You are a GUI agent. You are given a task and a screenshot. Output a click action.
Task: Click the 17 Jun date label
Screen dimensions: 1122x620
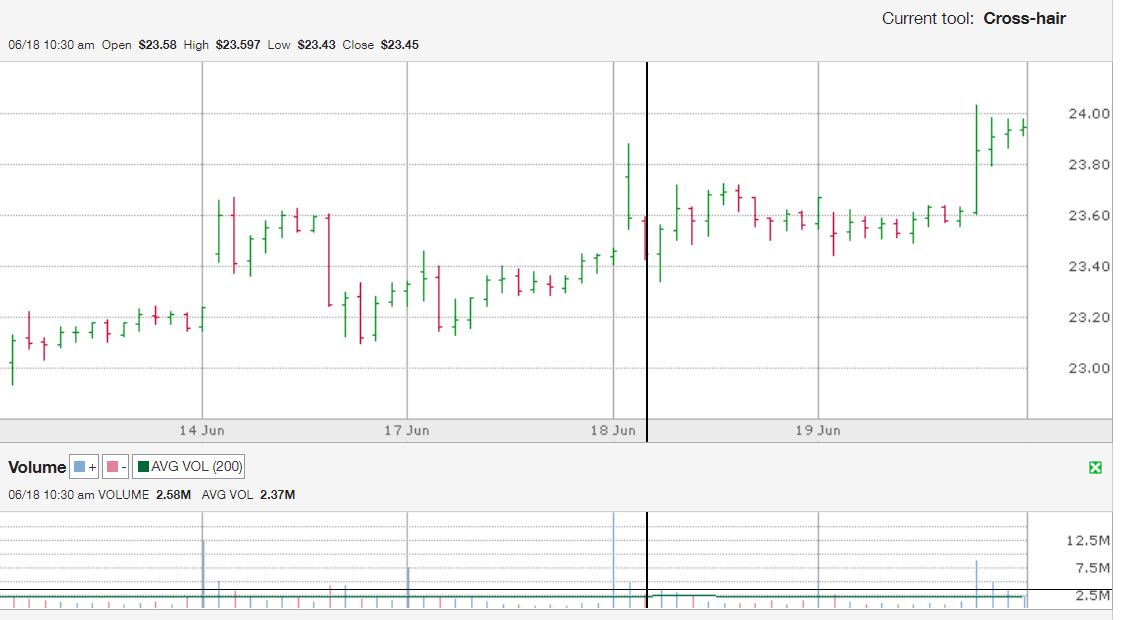tap(406, 430)
